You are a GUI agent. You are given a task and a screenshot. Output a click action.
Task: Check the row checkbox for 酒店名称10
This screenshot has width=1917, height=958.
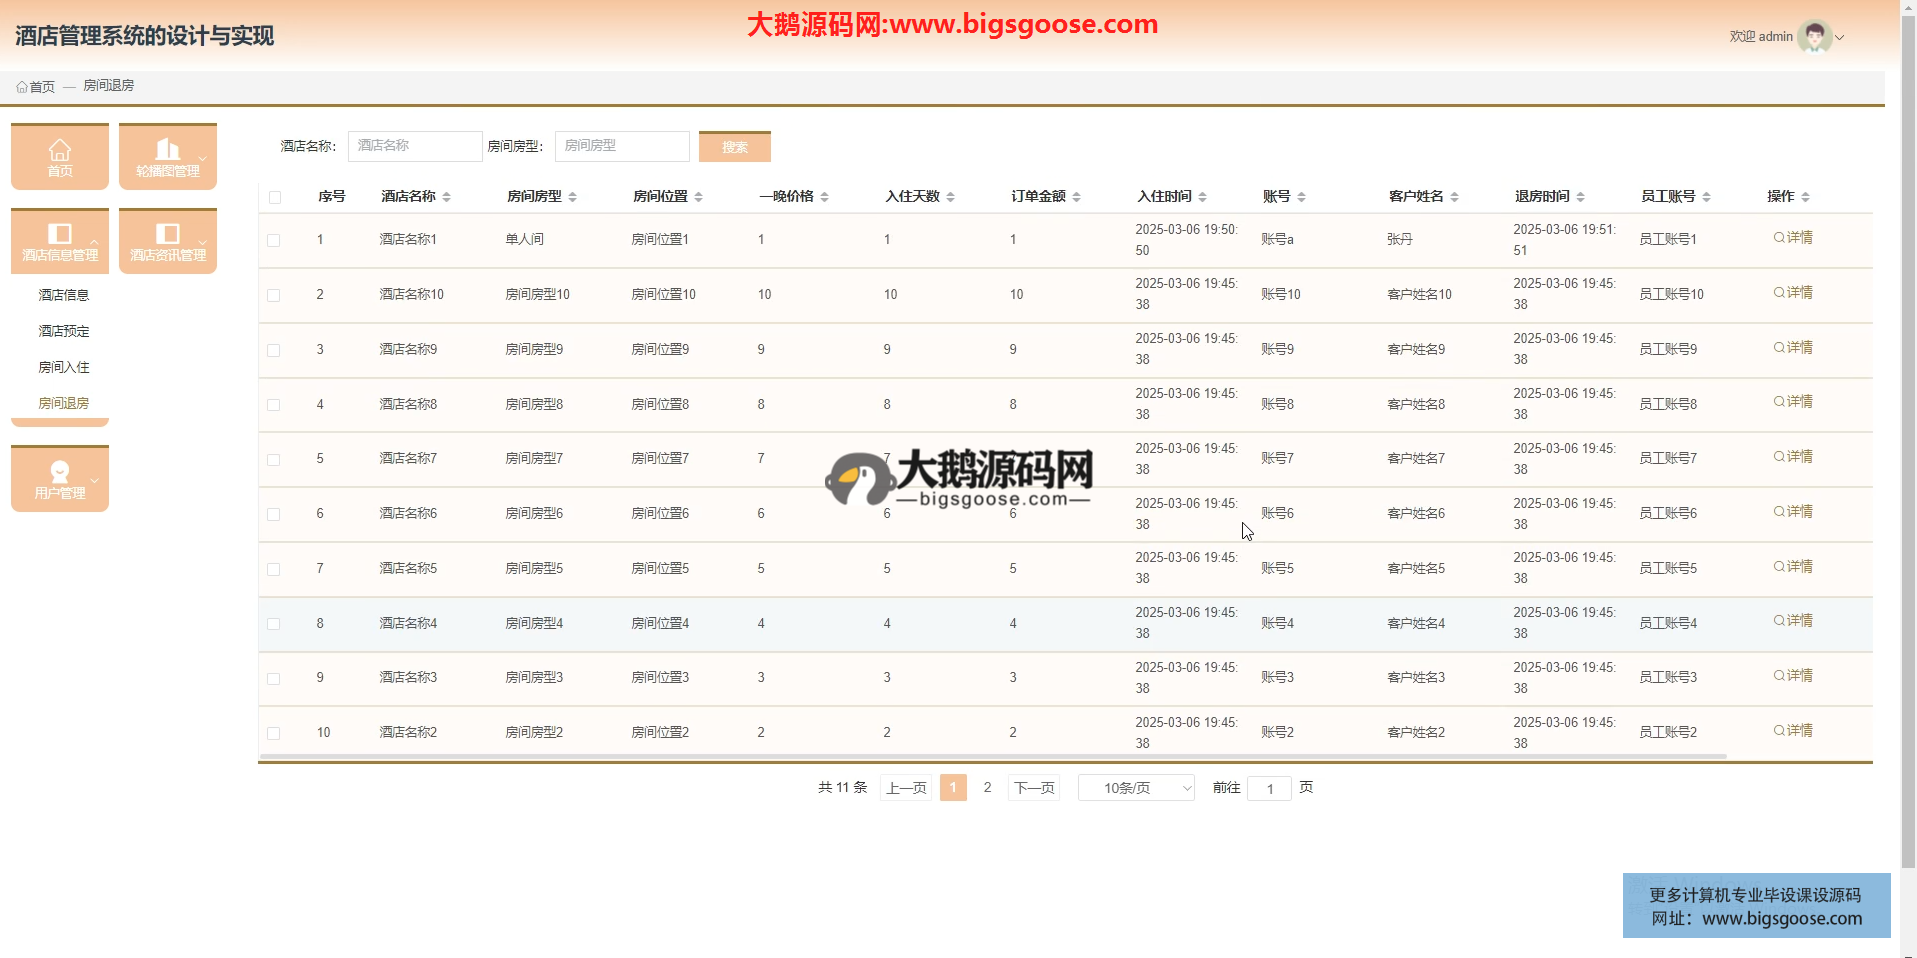[x=274, y=295]
